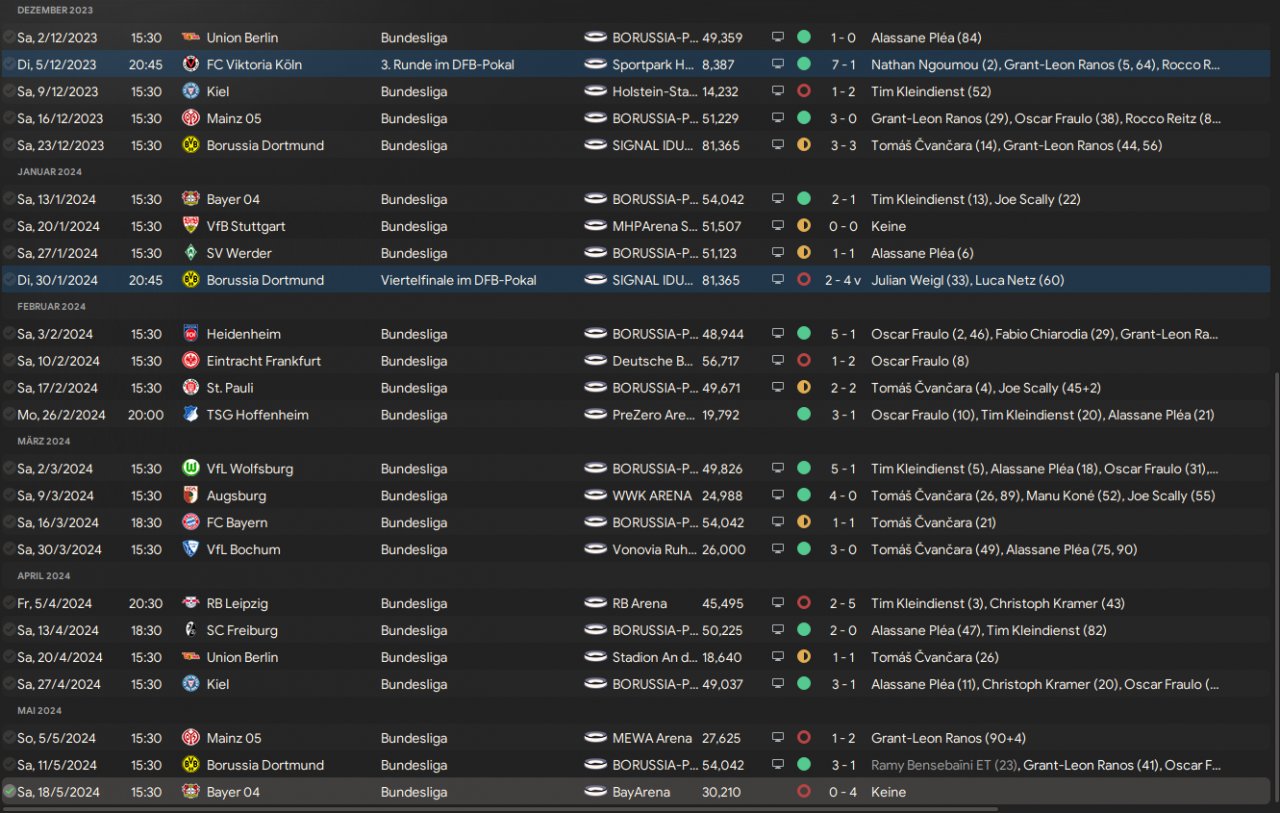Open the MEWA Arena stadium link
This screenshot has width=1280, height=813.
click(652, 740)
